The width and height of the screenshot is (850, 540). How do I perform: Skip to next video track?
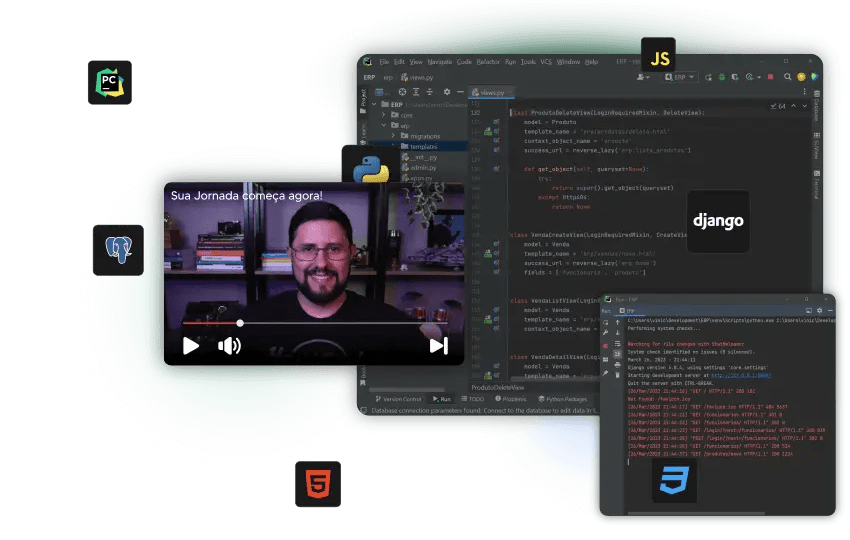pyautogui.click(x=439, y=346)
